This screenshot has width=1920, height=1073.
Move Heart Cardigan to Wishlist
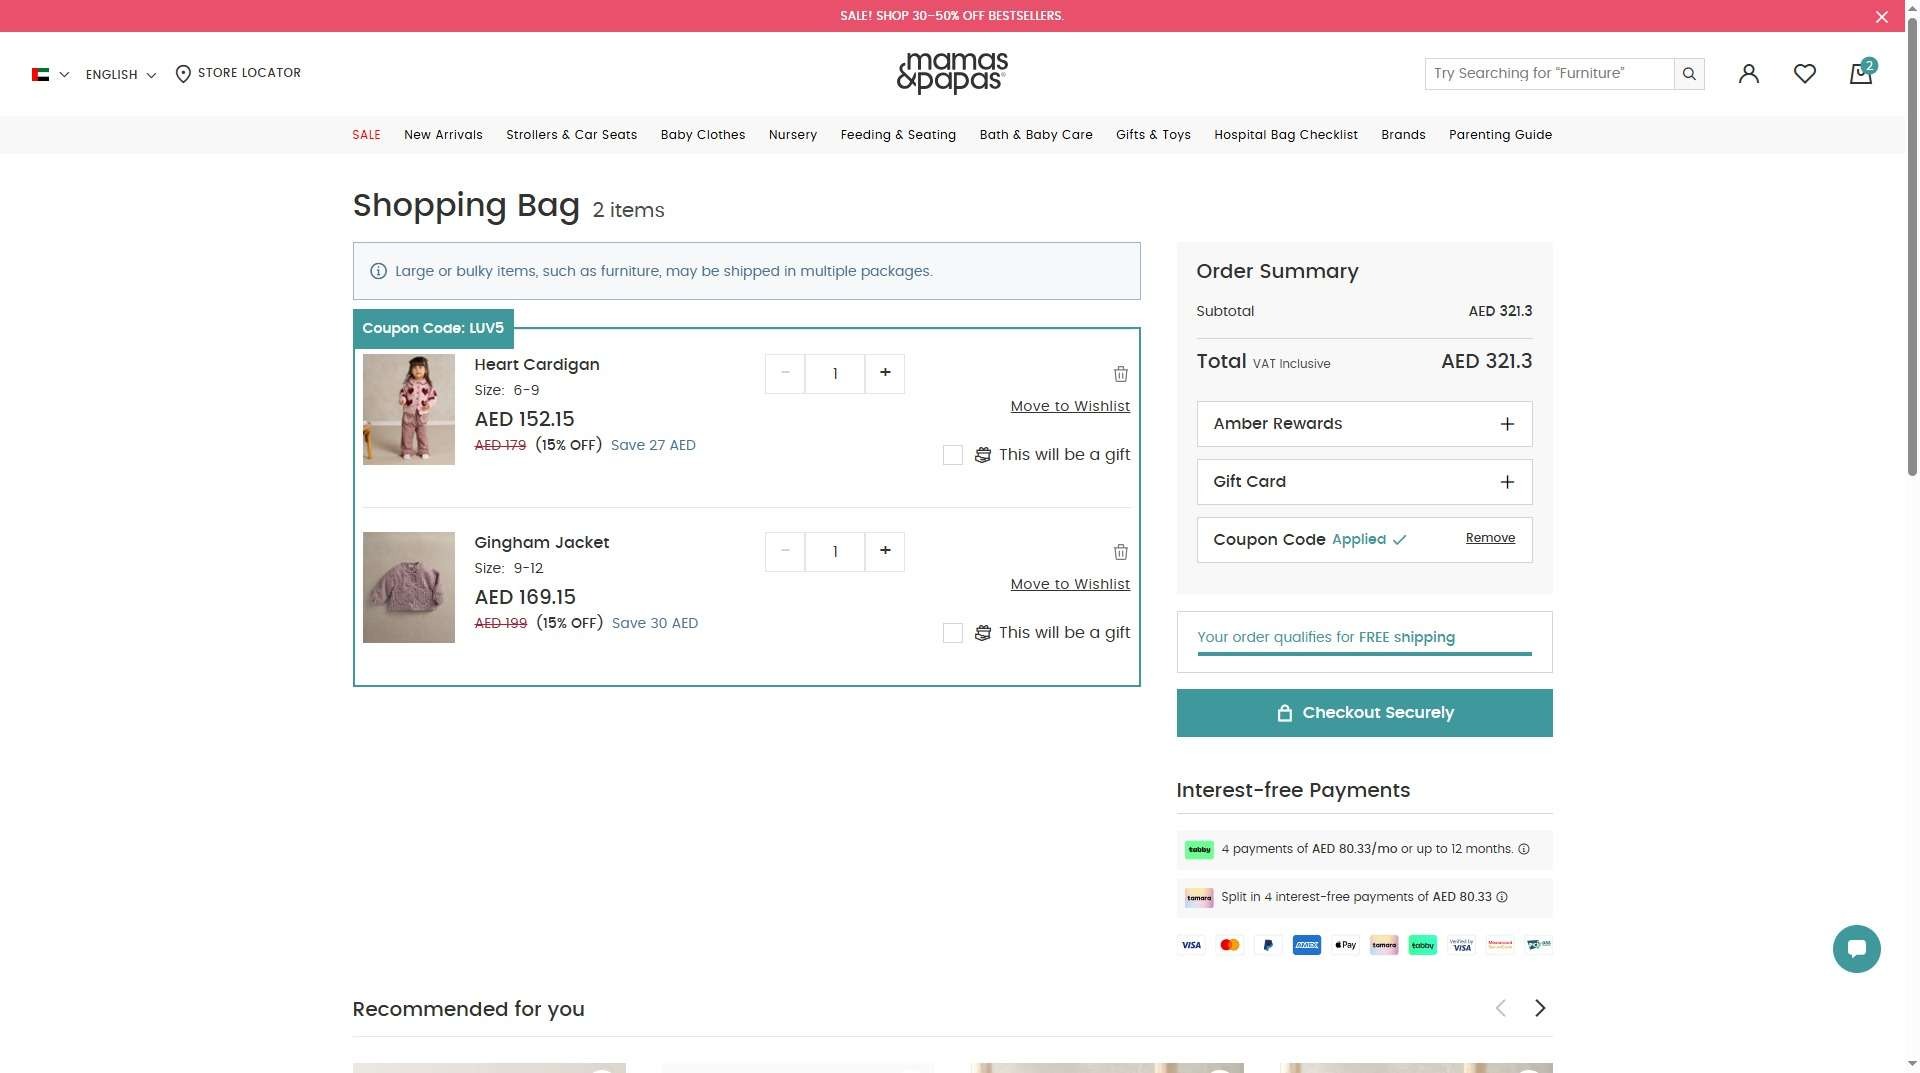coord(1070,406)
